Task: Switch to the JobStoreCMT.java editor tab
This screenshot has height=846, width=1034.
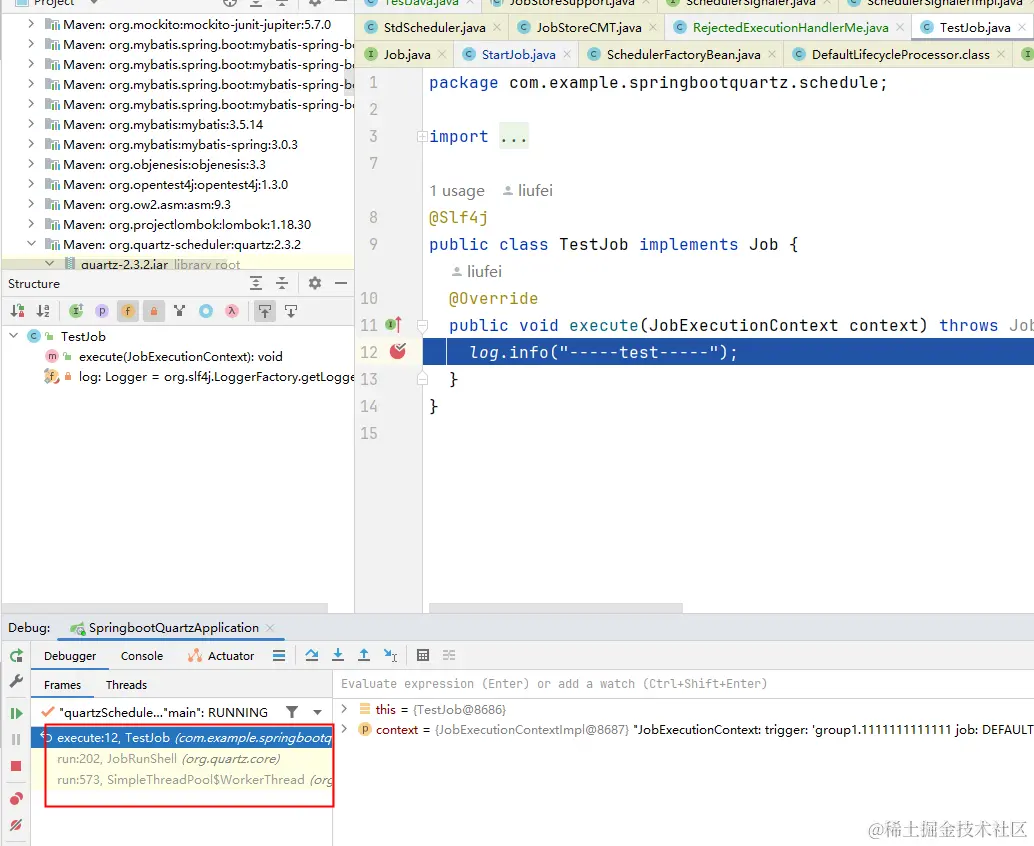Action: 588,28
